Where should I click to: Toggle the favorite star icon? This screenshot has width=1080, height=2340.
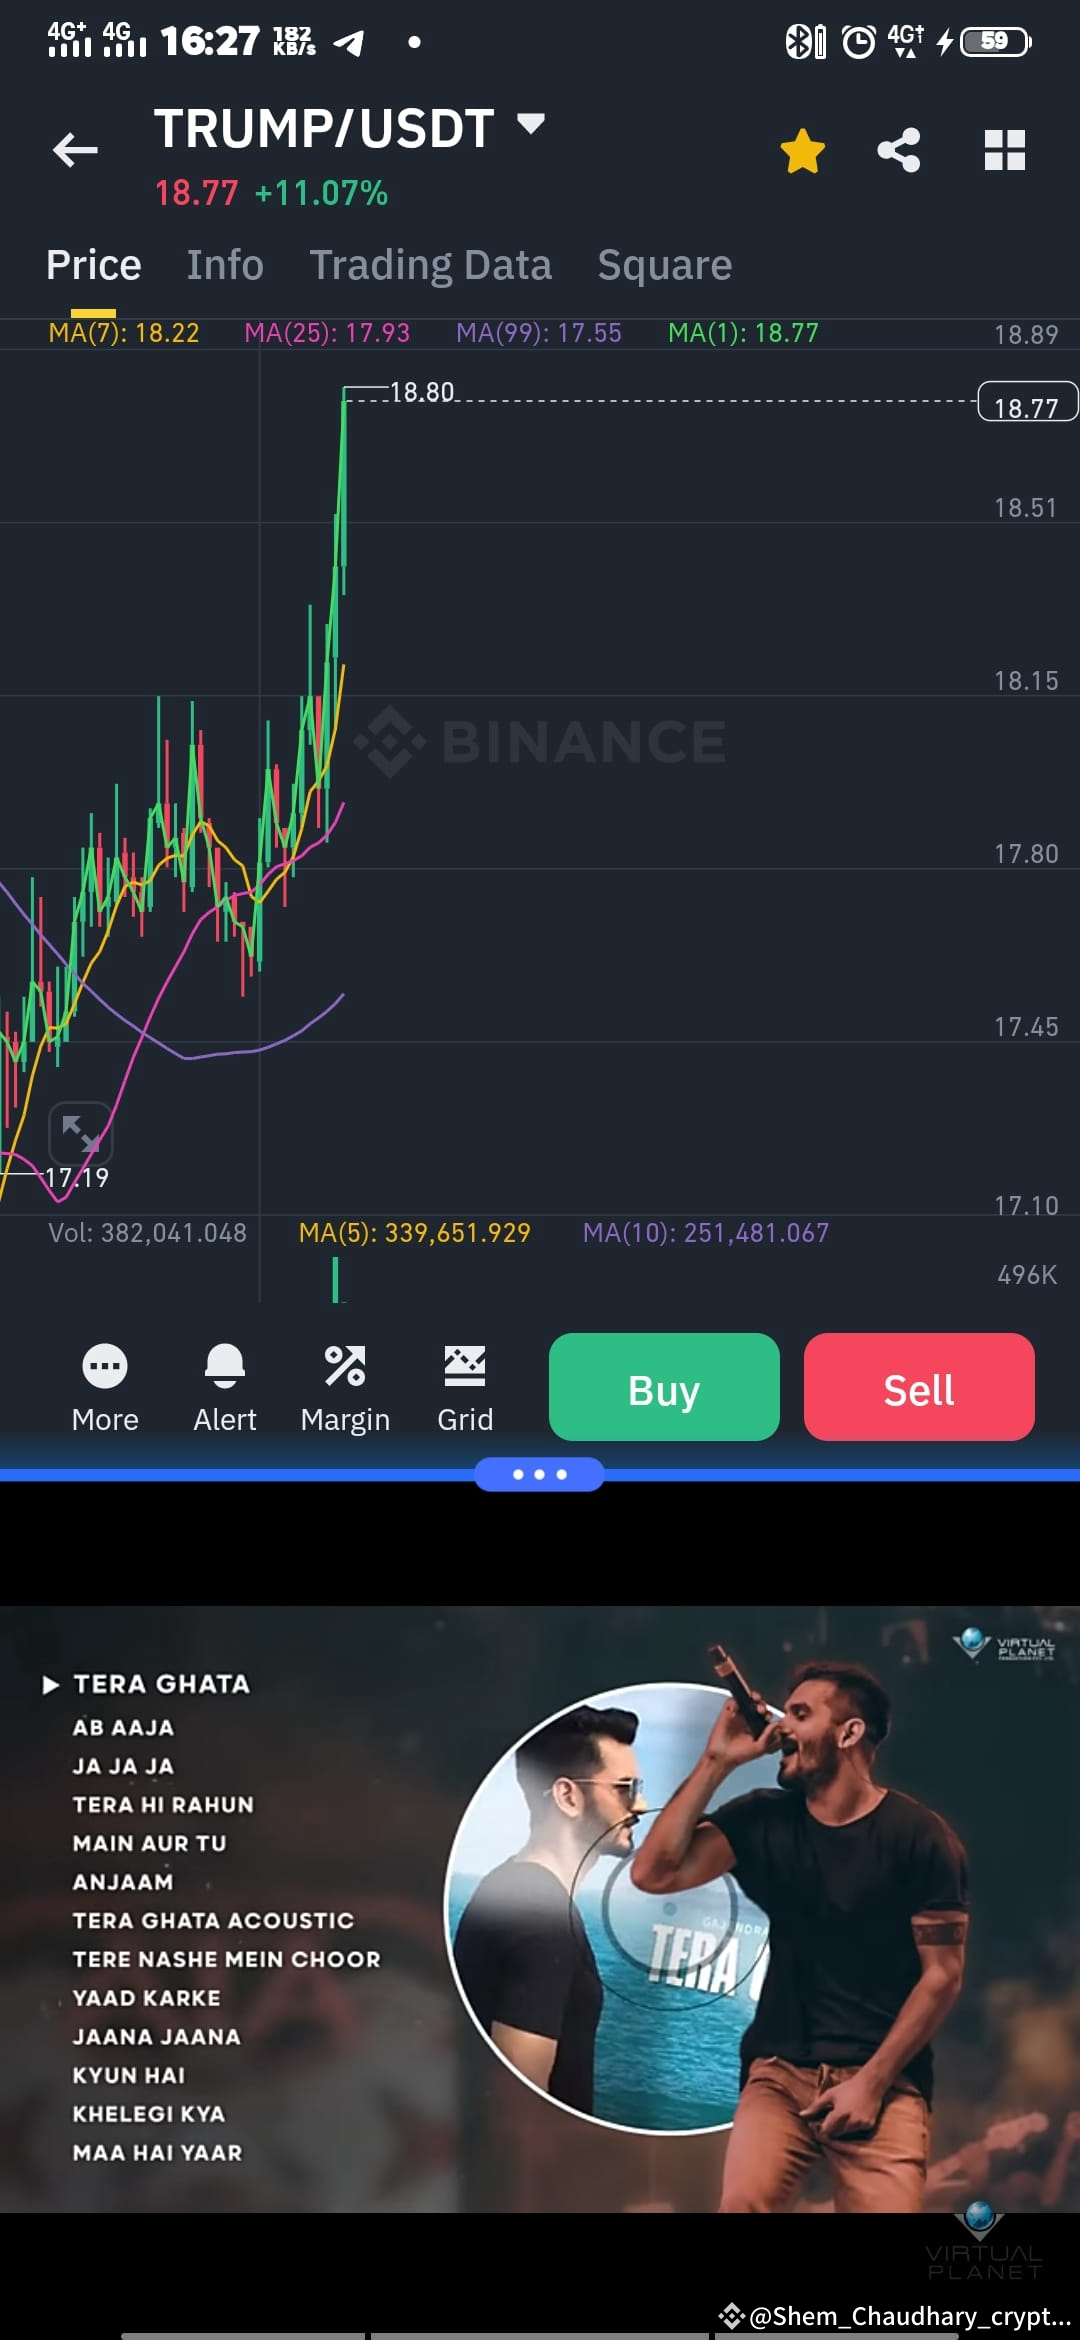802,151
